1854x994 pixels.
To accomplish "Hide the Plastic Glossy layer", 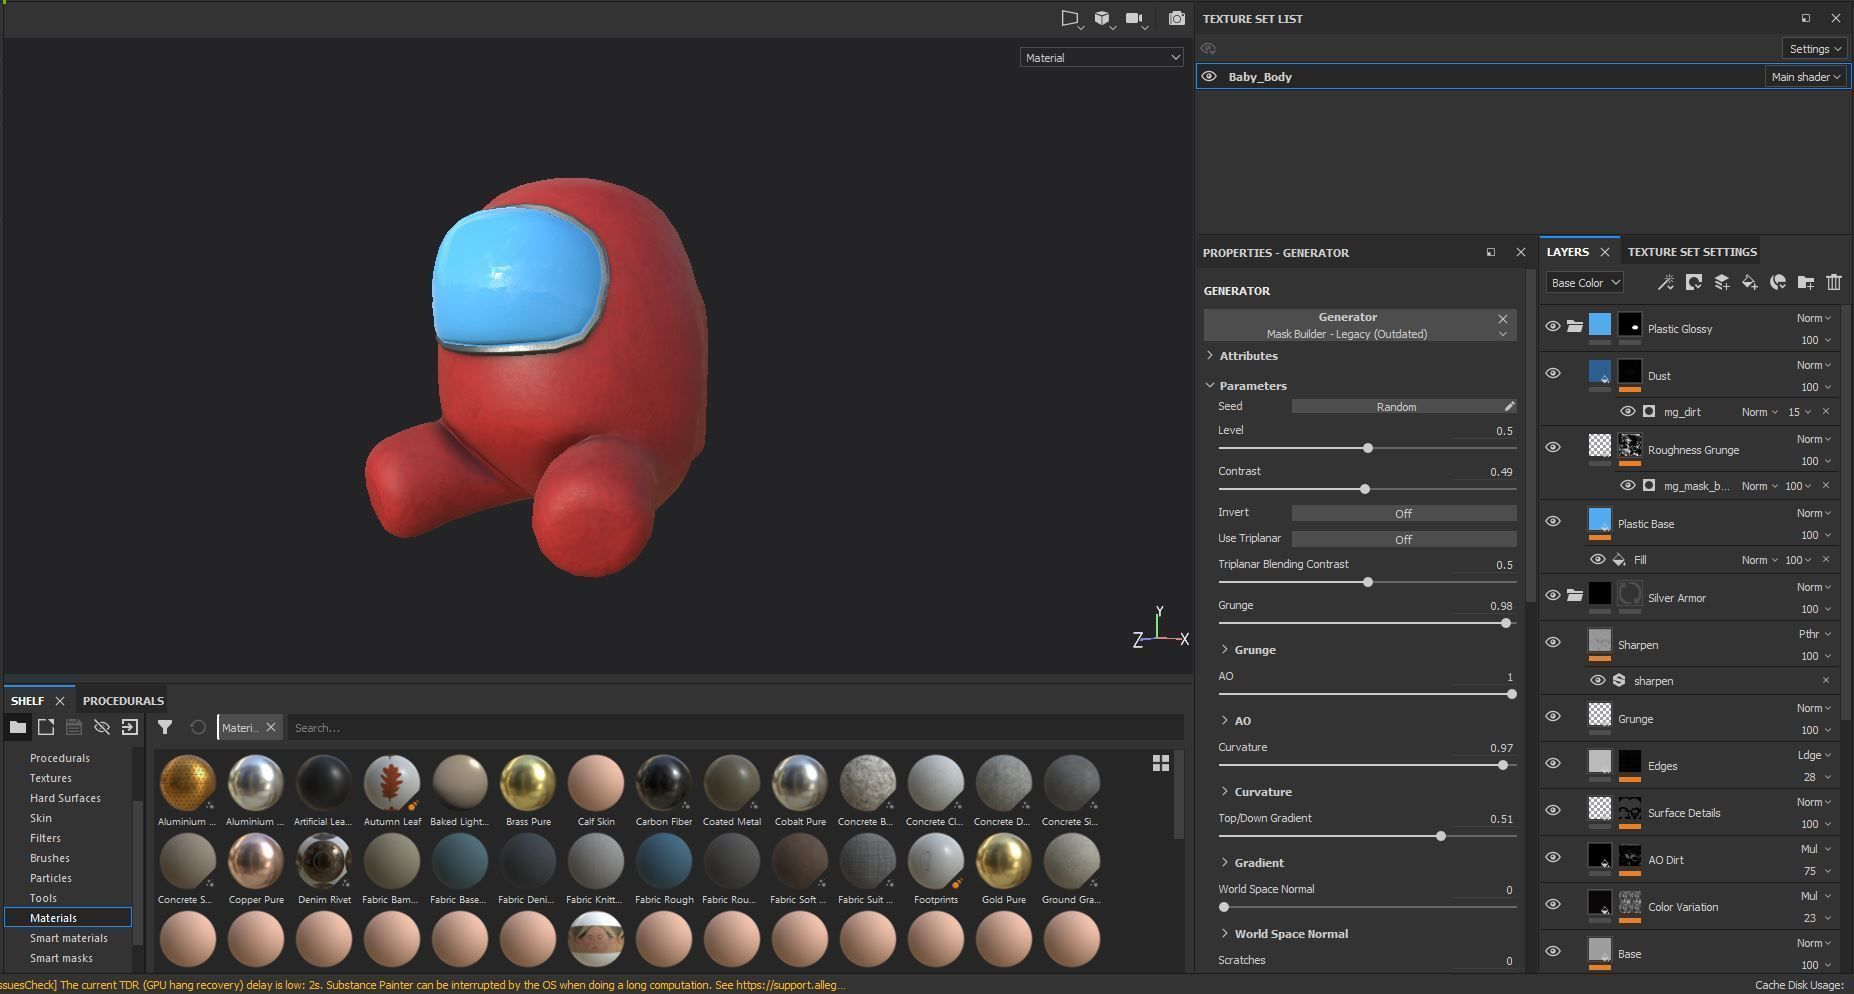I will [1553, 326].
